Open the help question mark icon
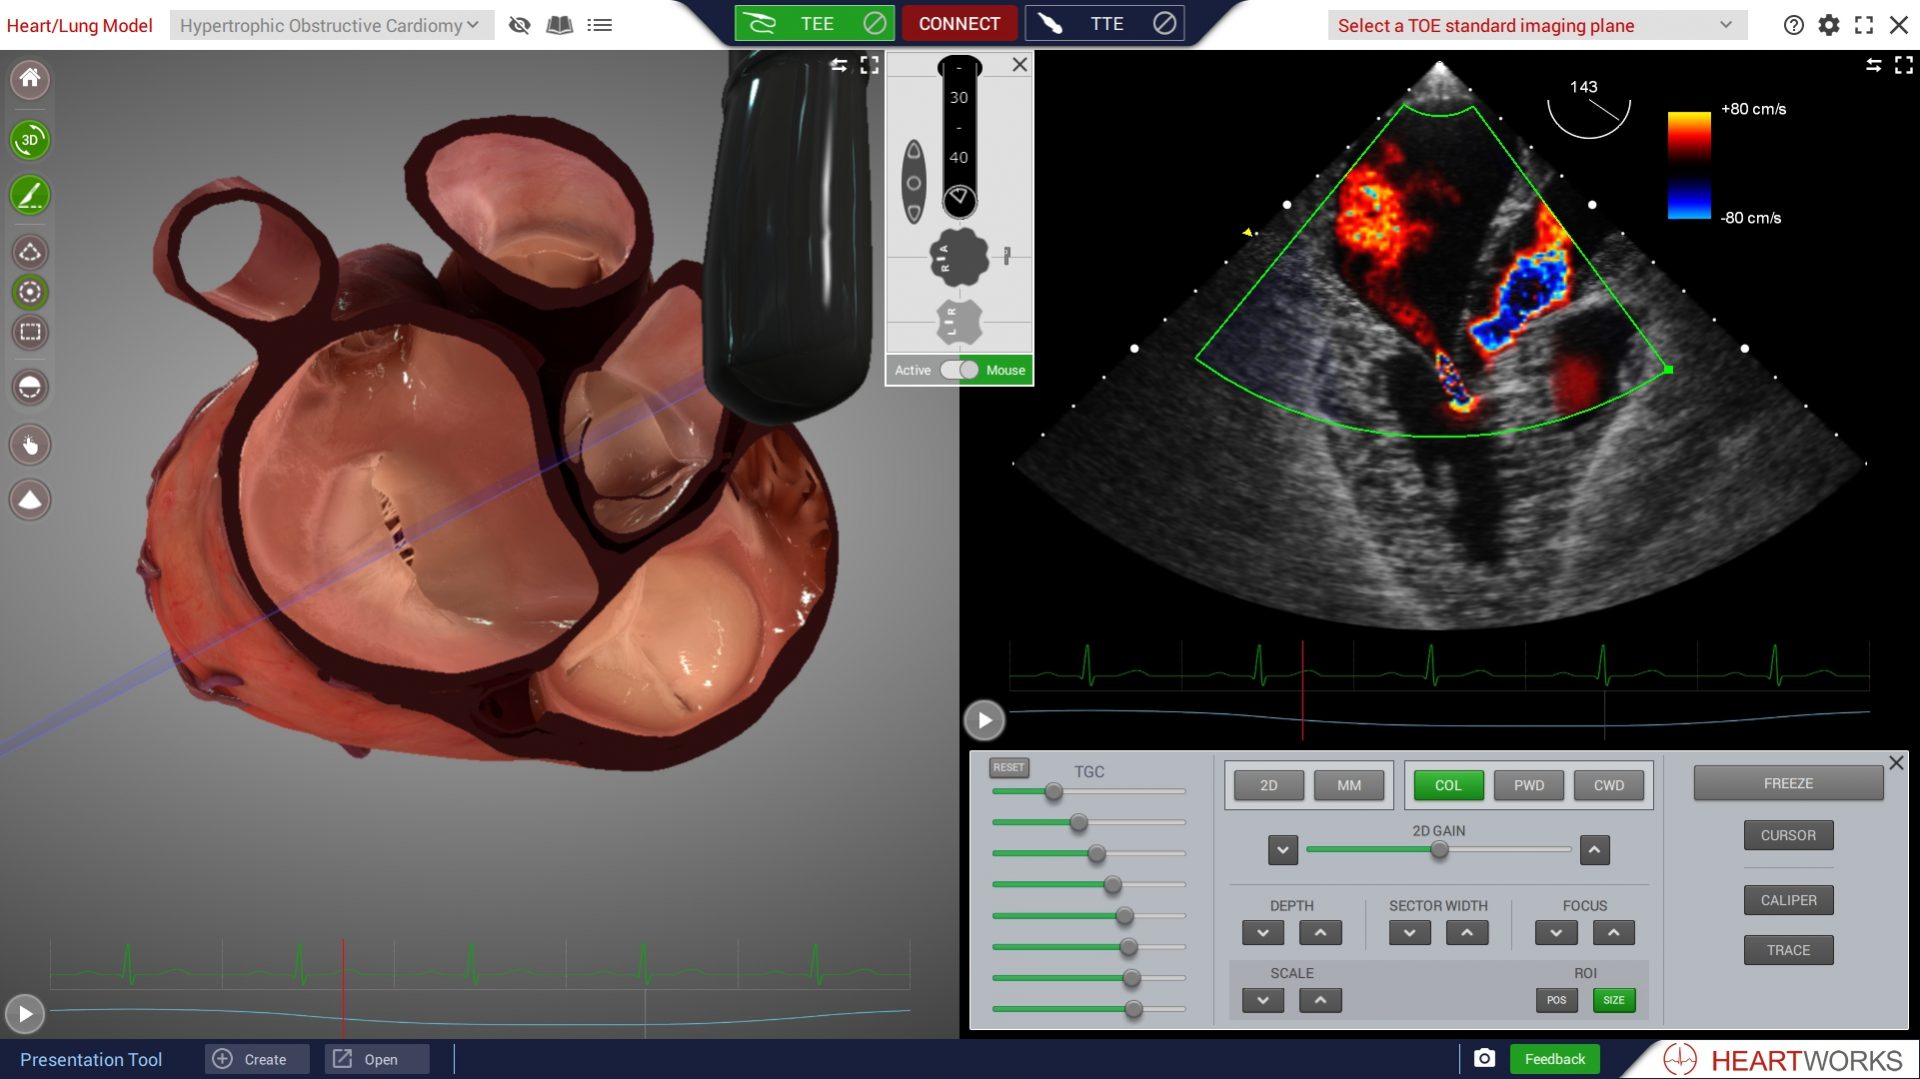The width and height of the screenshot is (1920, 1079). coord(1794,25)
